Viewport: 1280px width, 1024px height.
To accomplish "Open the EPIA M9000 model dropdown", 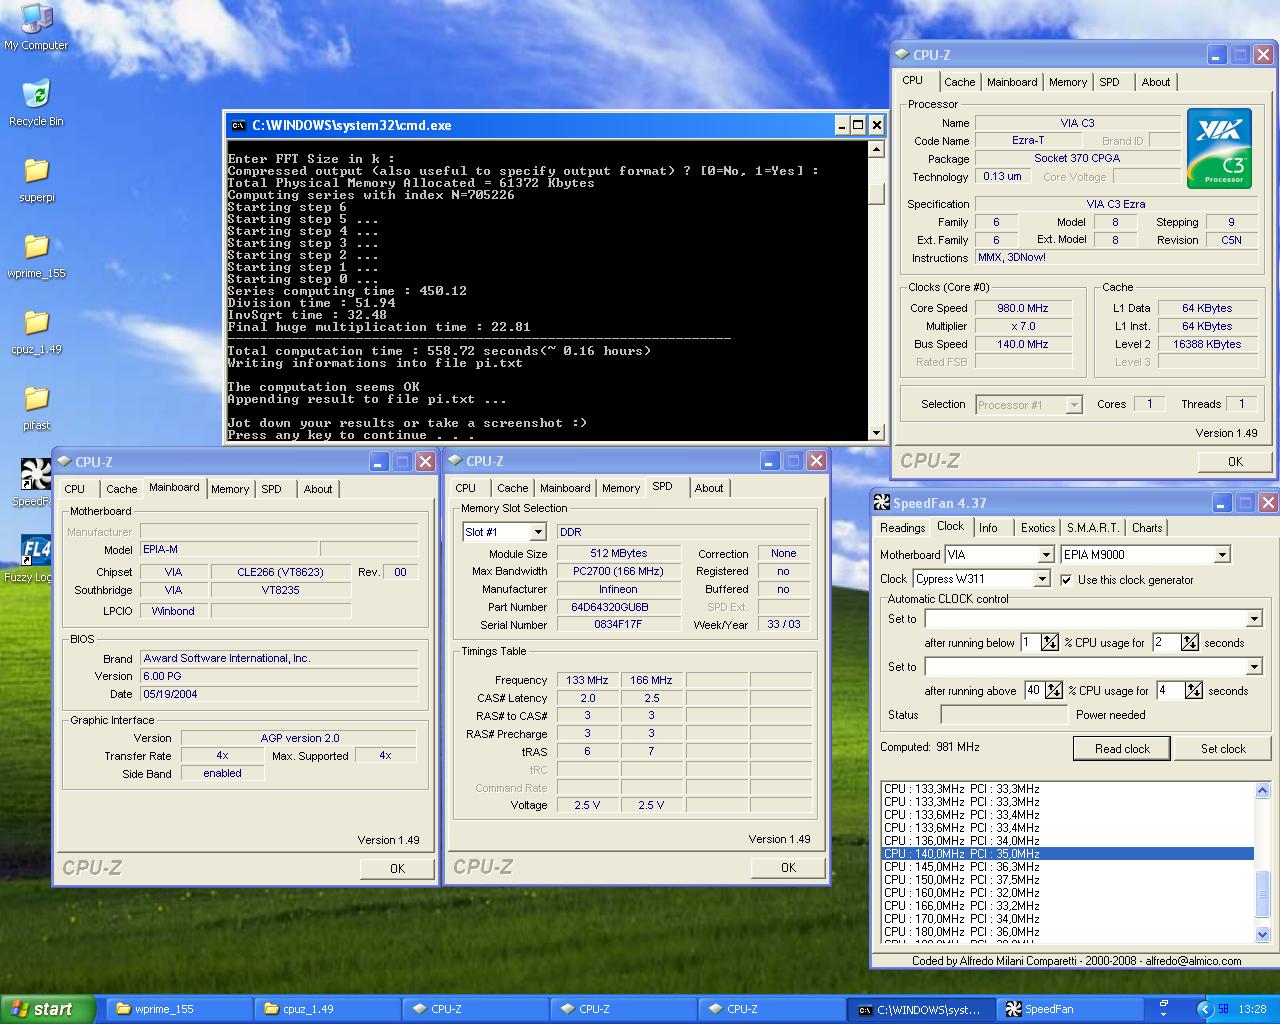I will (x=1222, y=554).
